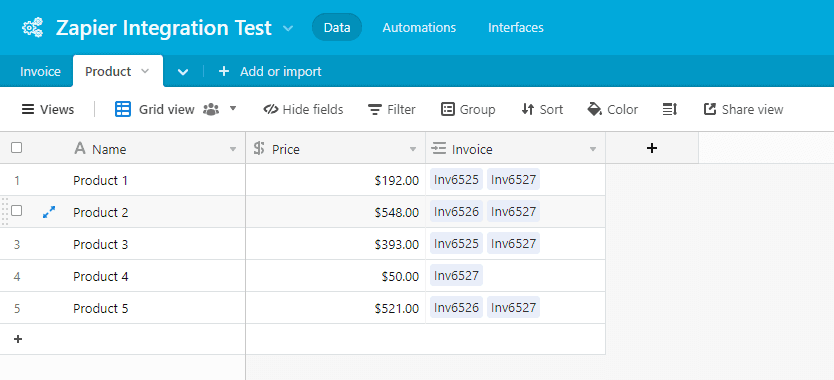Tick the select-all checkbox in header
The height and width of the screenshot is (380, 834).
16,147
